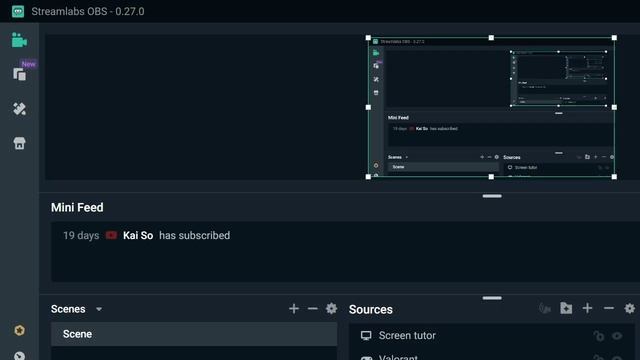Click the top-middle selection handle of preview source
The width and height of the screenshot is (640, 360).
pos(491,38)
